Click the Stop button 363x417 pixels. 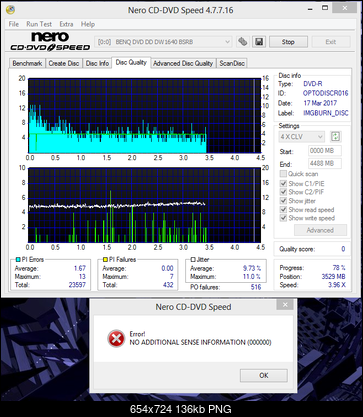click(x=288, y=42)
